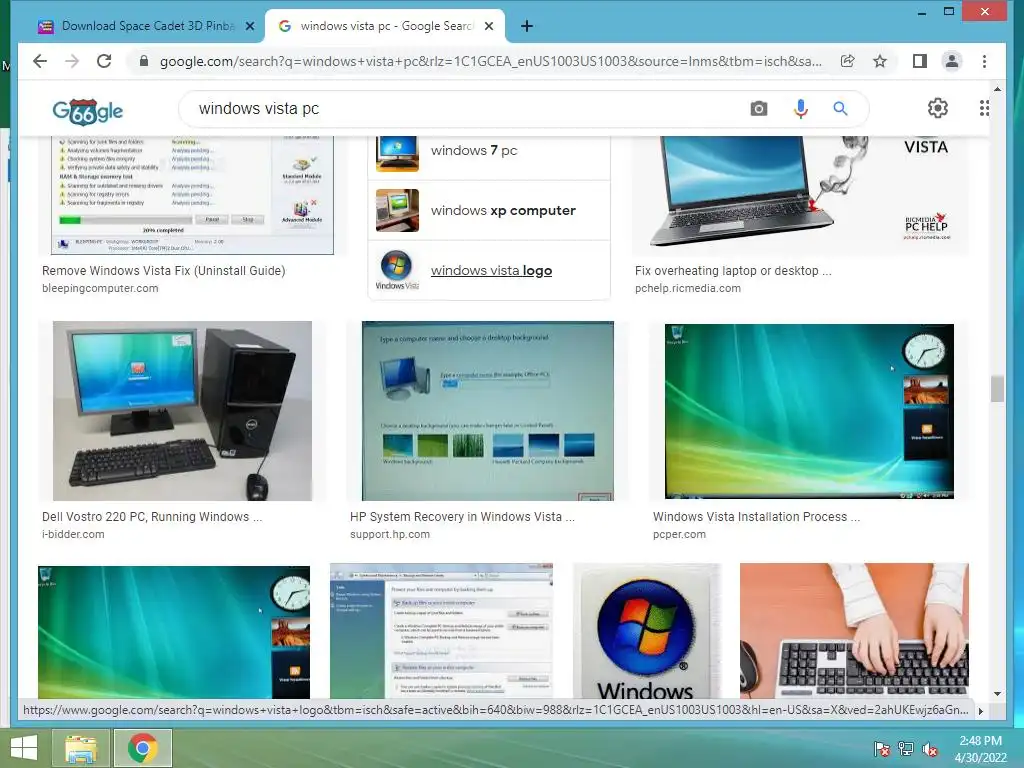This screenshot has width=1024, height=768.
Task: Click the forward navigation arrow
Action: point(72,61)
